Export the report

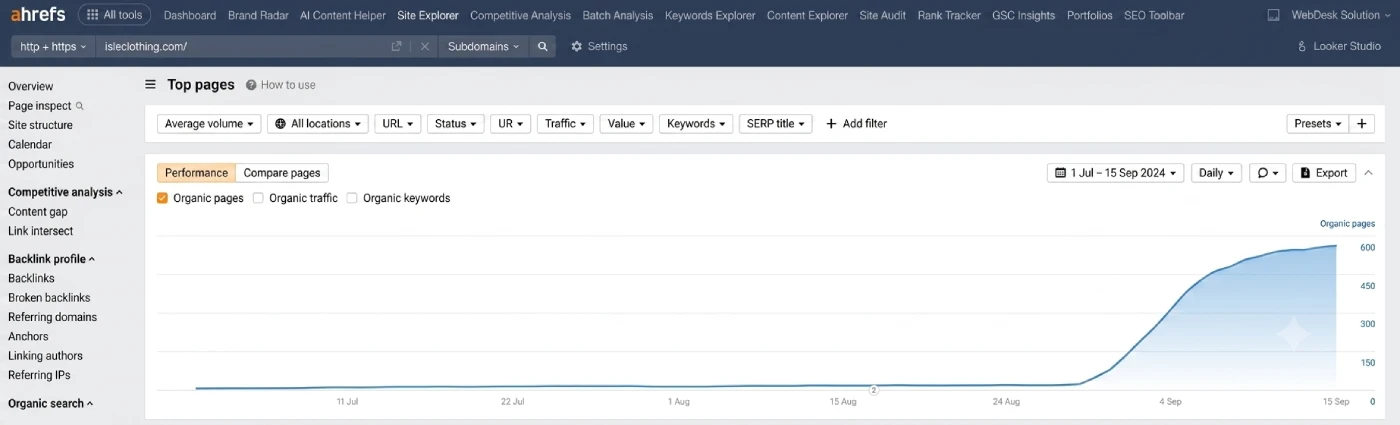(x=1324, y=173)
